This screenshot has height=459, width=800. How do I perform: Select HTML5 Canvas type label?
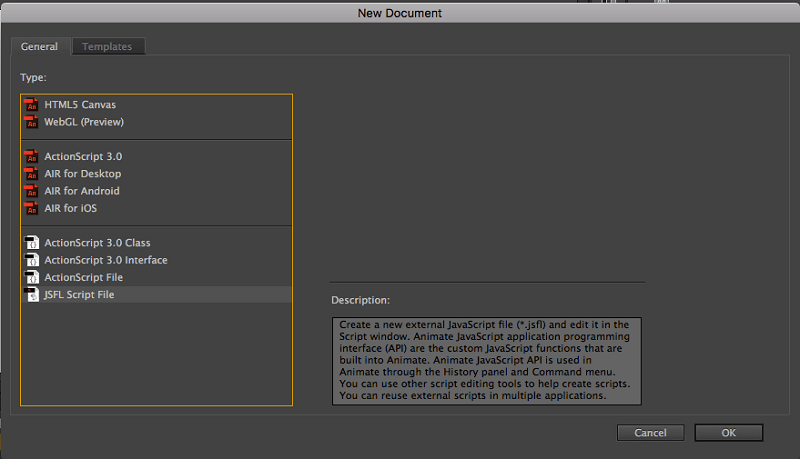click(80, 105)
